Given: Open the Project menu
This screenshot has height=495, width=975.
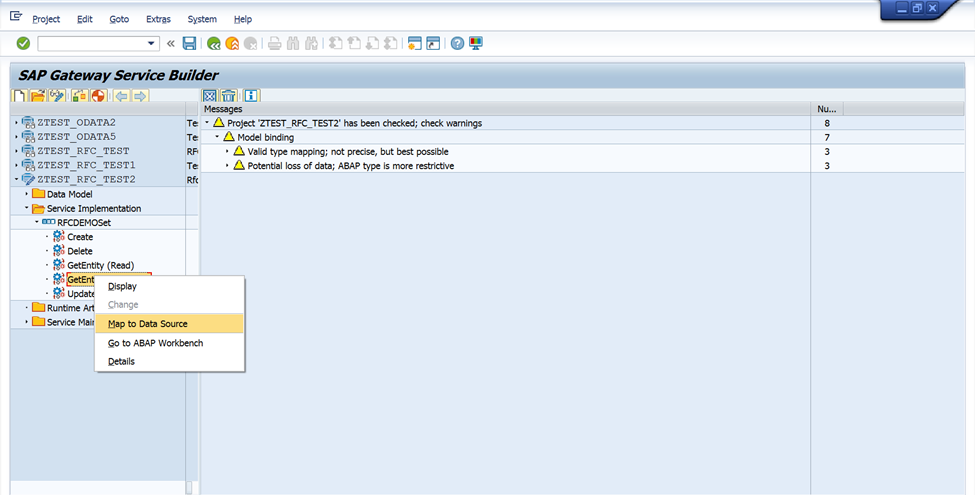Looking at the screenshot, I should click(x=46, y=19).
